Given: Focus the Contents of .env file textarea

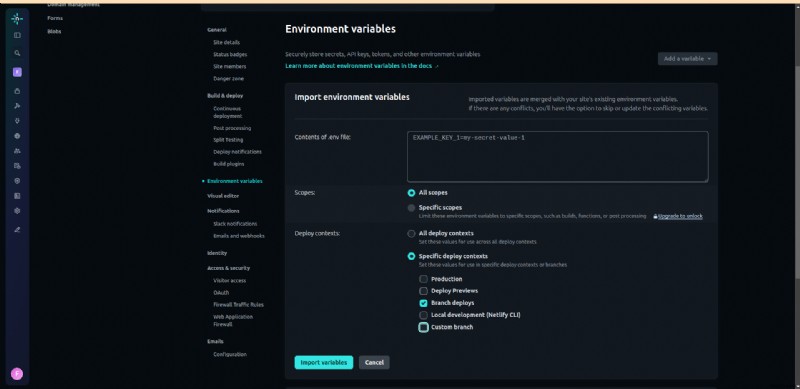Looking at the screenshot, I should pyautogui.click(x=558, y=157).
